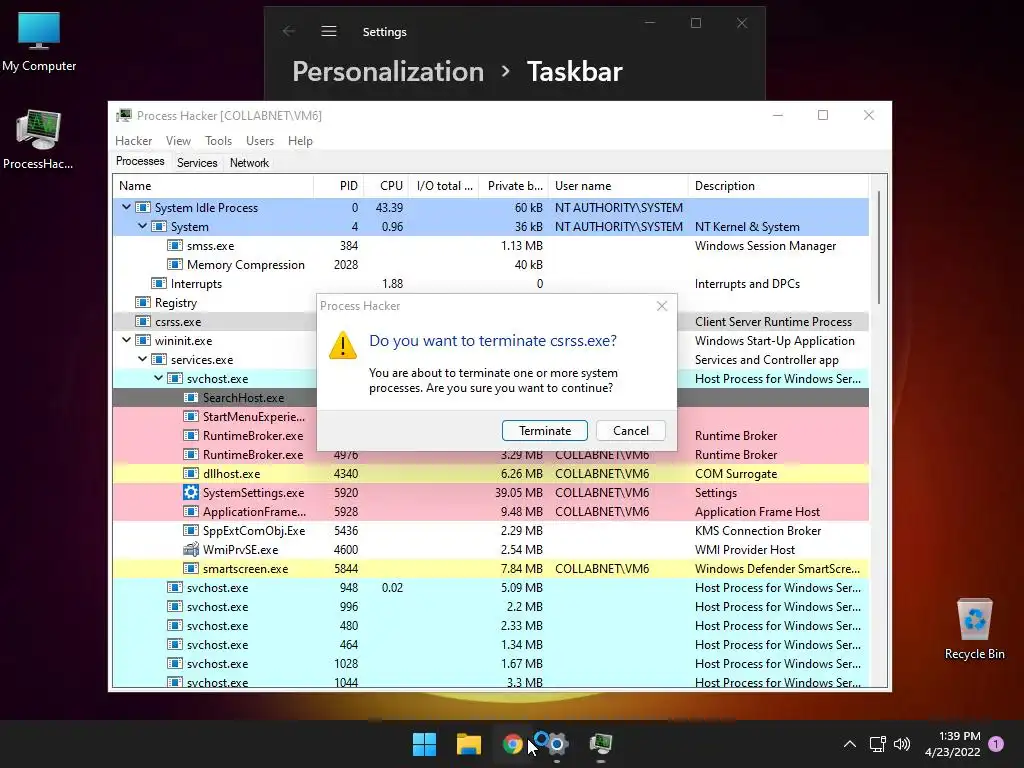Image resolution: width=1024 pixels, height=768 pixels.
Task: Click the smartscreen.exe process icon
Action: coord(191,568)
